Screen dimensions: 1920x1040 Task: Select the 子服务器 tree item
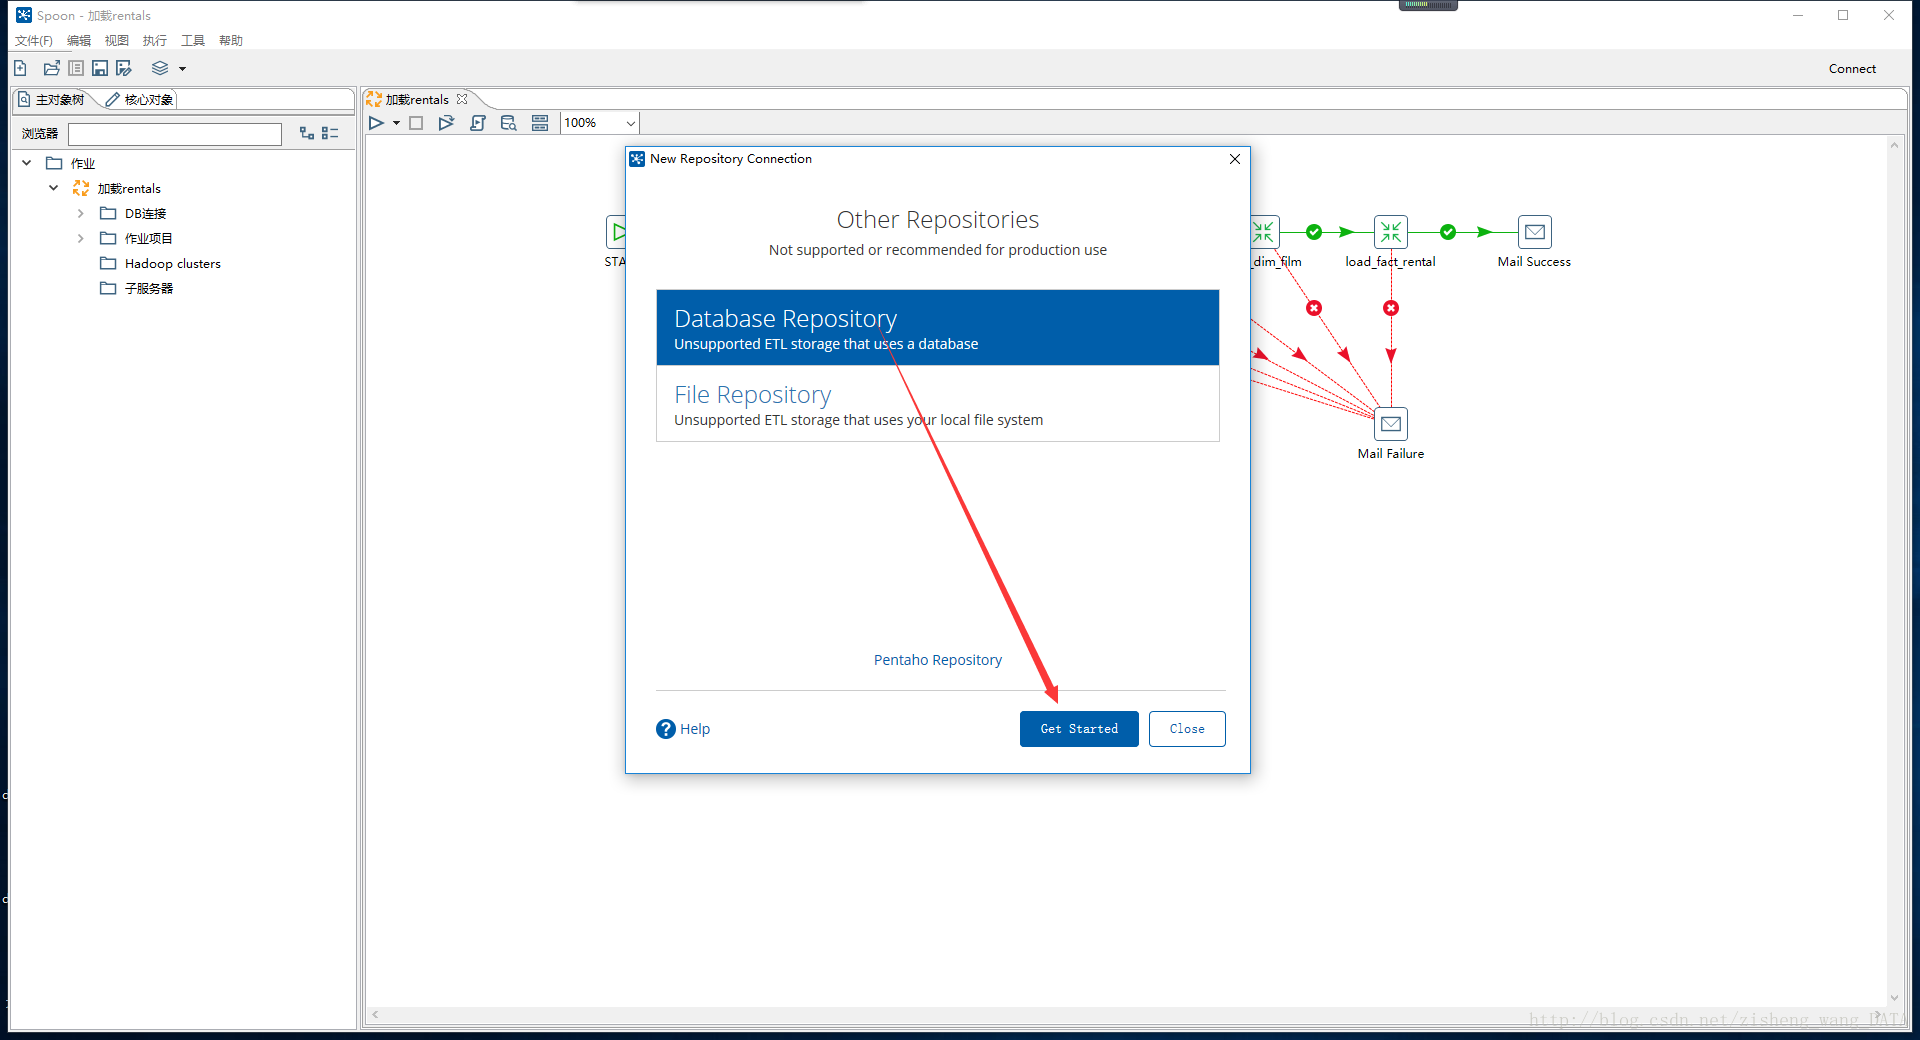148,288
